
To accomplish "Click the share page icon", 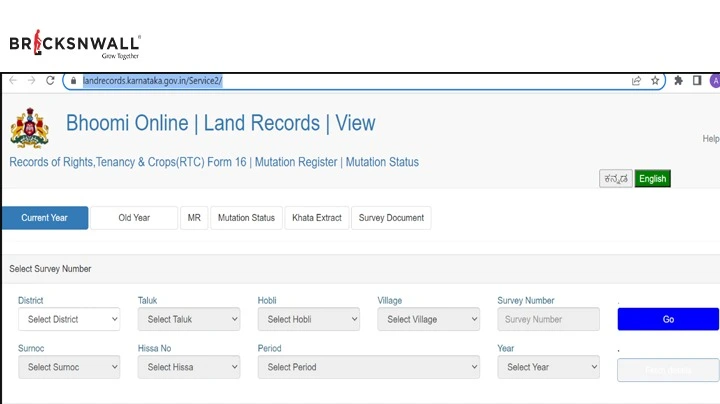I will click(636, 81).
